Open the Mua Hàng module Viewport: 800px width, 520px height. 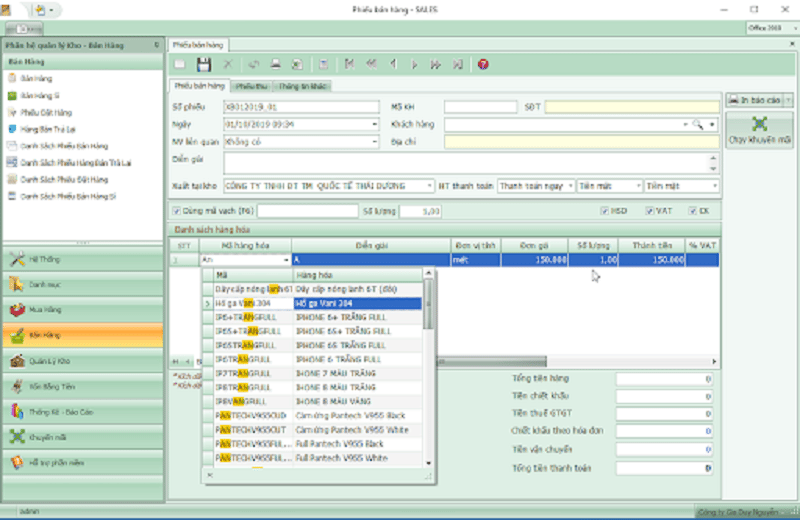(x=83, y=310)
